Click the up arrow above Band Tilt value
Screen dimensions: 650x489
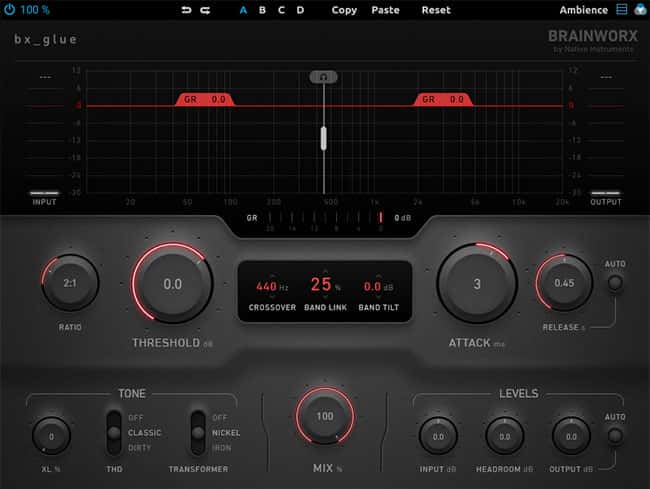pos(378,275)
